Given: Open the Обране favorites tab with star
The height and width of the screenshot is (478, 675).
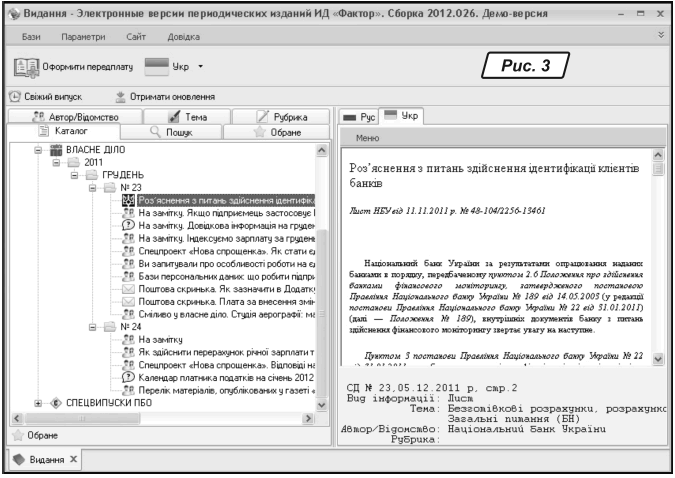Looking at the screenshot, I should (275, 131).
